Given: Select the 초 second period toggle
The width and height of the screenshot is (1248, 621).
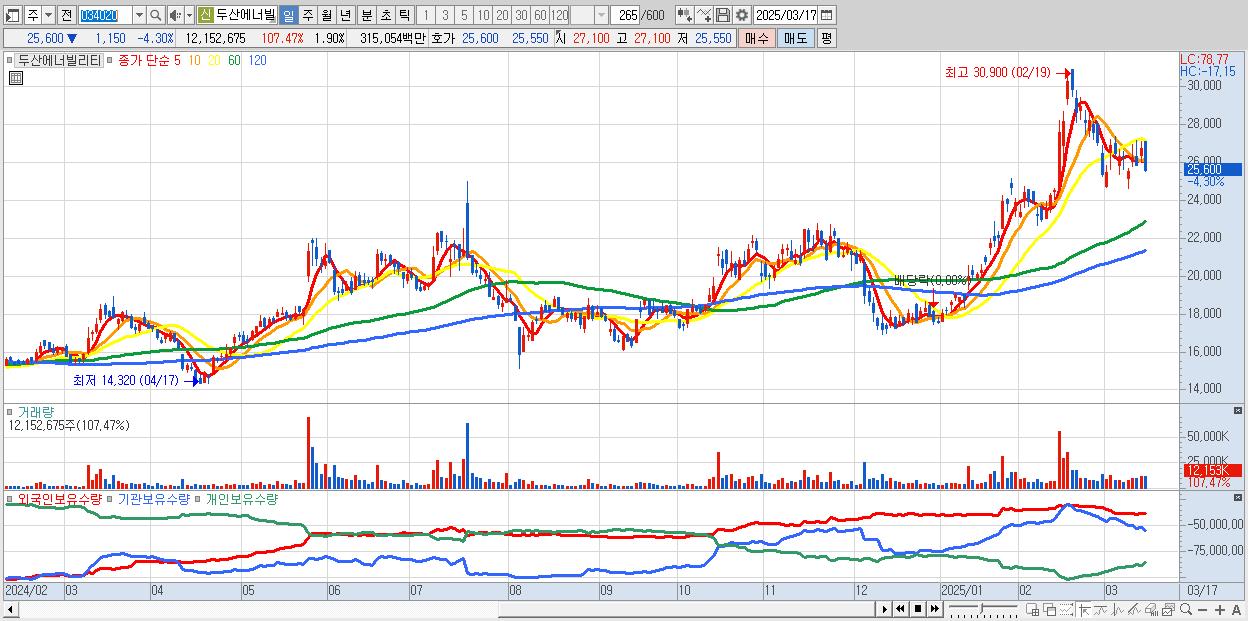Looking at the screenshot, I should point(386,15).
